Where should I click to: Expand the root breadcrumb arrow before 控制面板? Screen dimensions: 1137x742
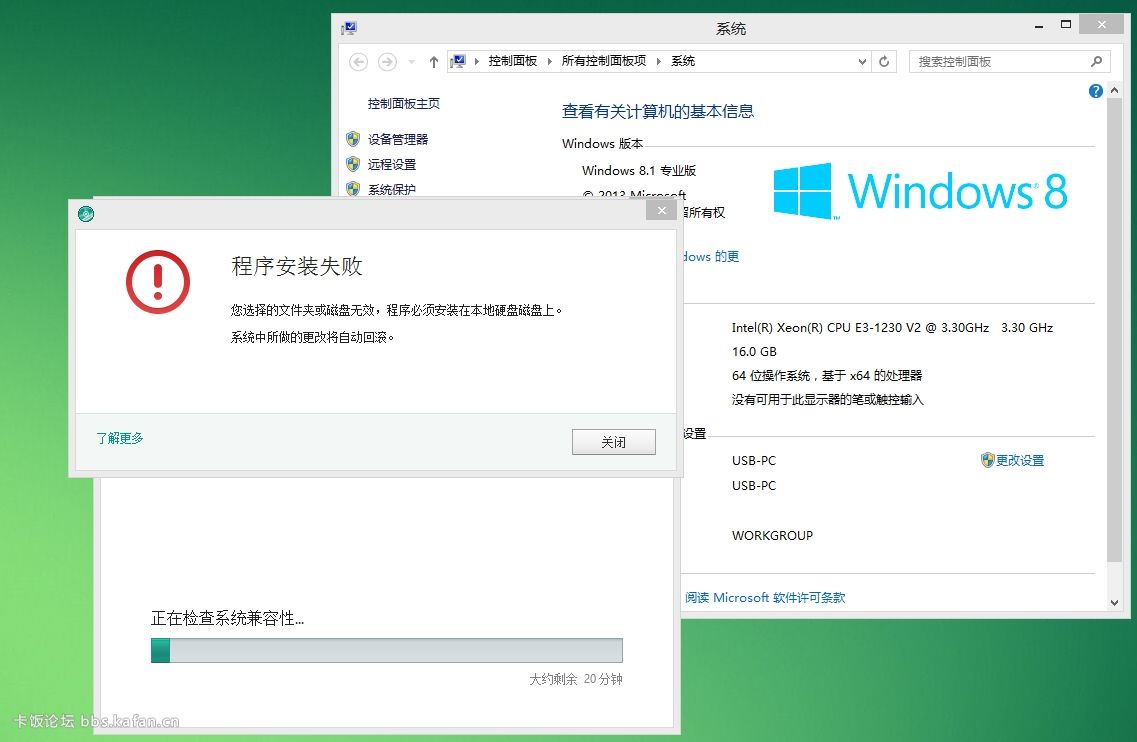tap(476, 61)
